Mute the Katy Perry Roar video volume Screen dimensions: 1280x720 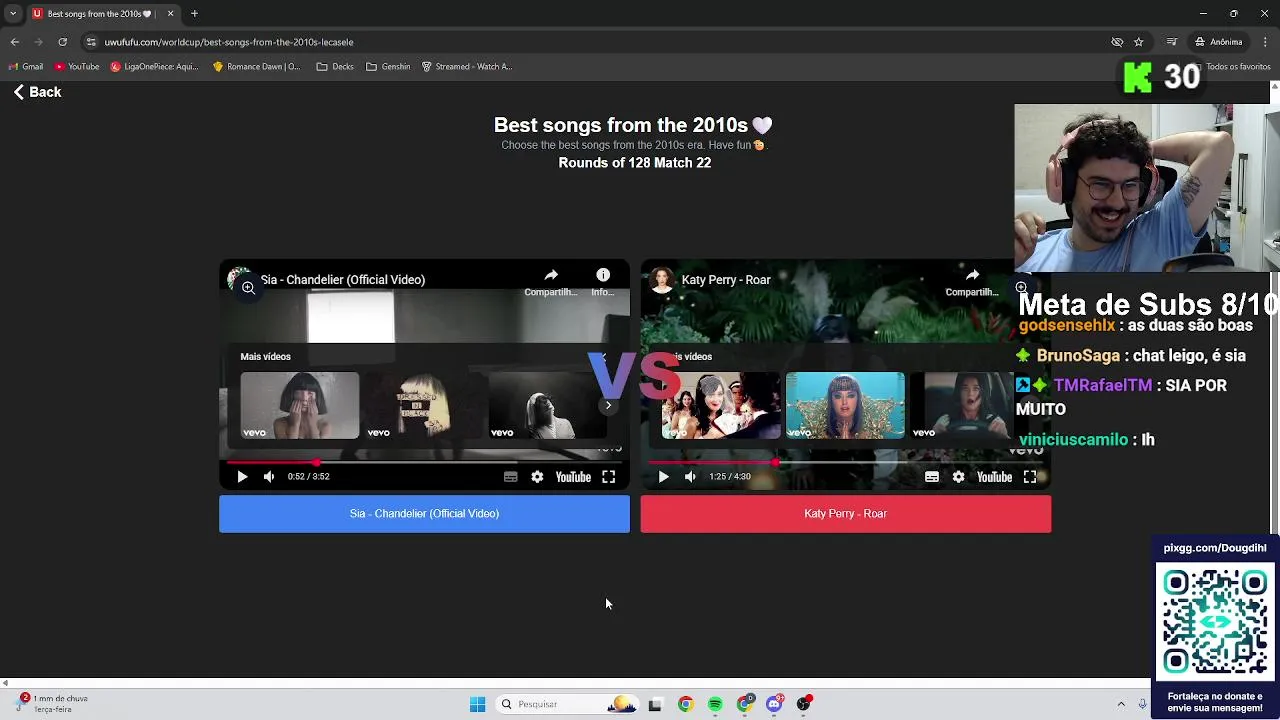[690, 477]
